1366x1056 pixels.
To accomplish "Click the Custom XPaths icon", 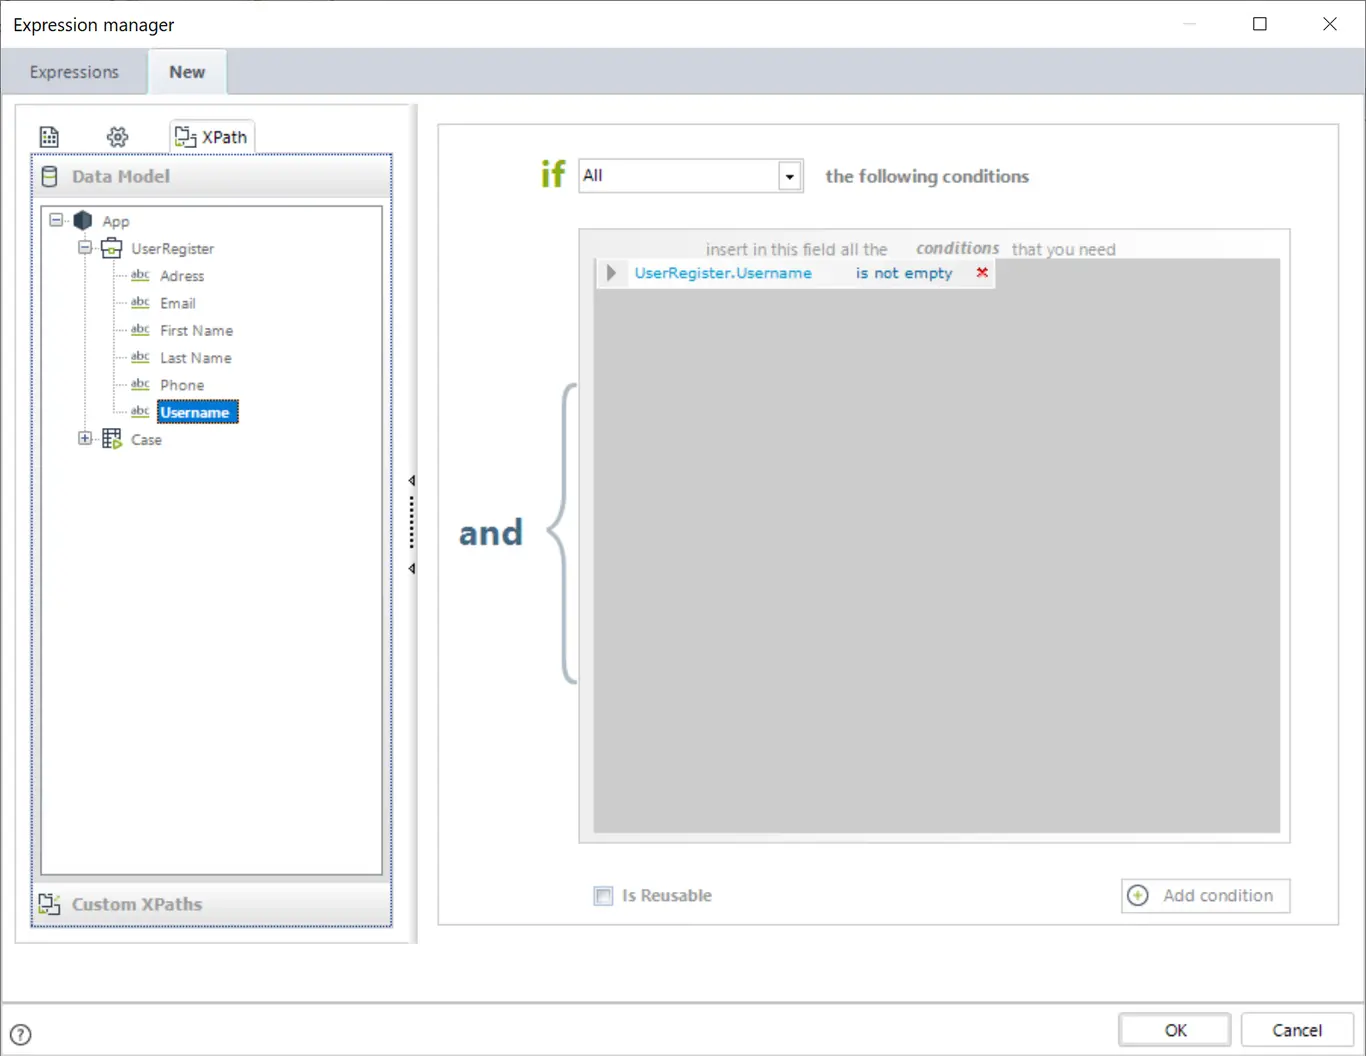I will [49, 904].
